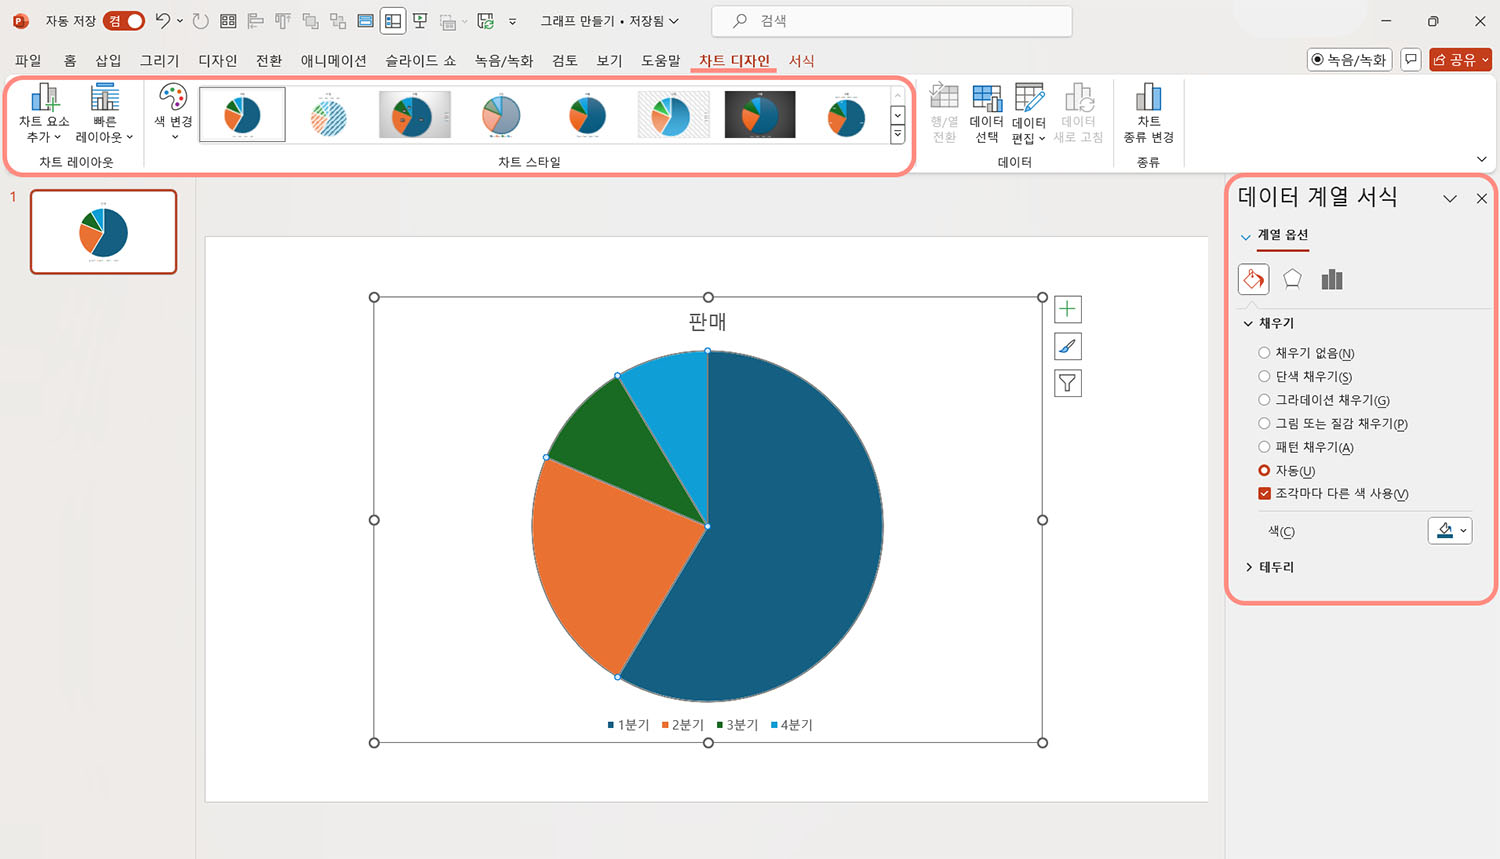Click the chart styles brush button beside chart
This screenshot has height=859, width=1500.
[1067, 346]
